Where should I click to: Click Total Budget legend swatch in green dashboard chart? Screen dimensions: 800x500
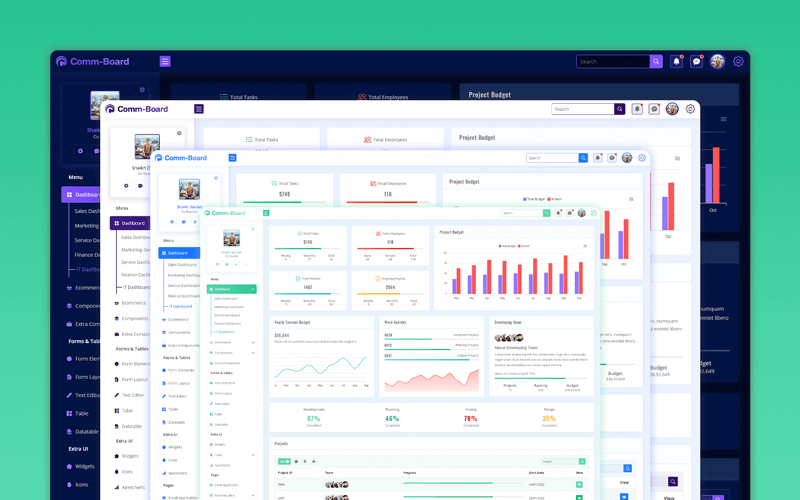point(500,245)
